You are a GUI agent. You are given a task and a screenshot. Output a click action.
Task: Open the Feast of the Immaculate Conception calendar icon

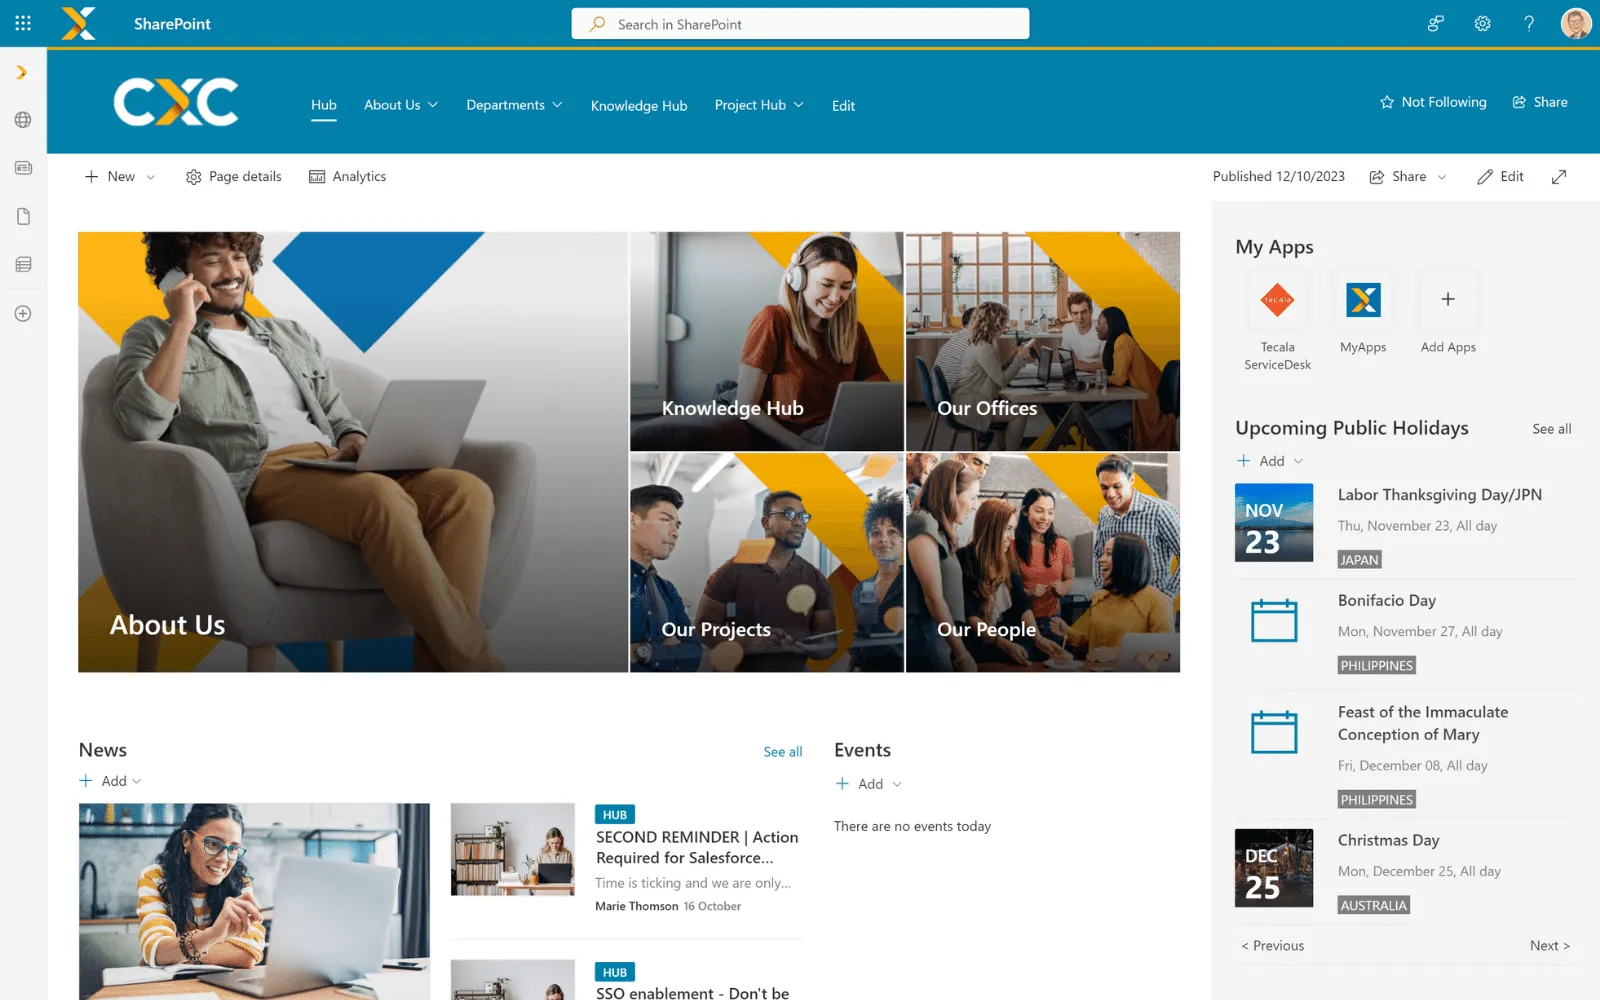pyautogui.click(x=1274, y=731)
